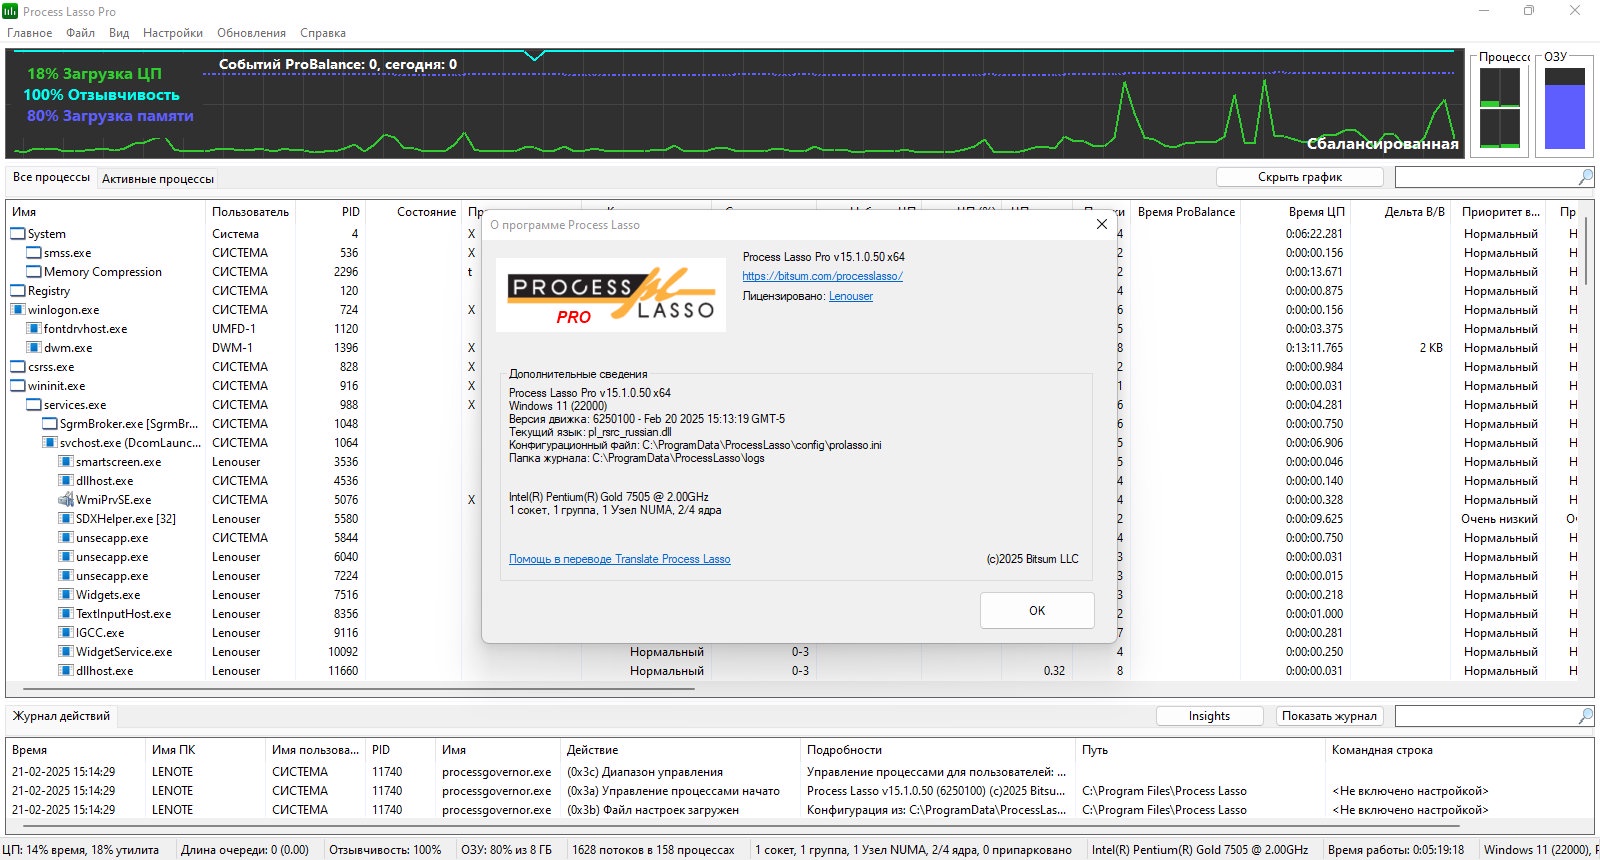Switch to Активные процессы tab
This screenshot has height=860, width=1600.
(158, 179)
